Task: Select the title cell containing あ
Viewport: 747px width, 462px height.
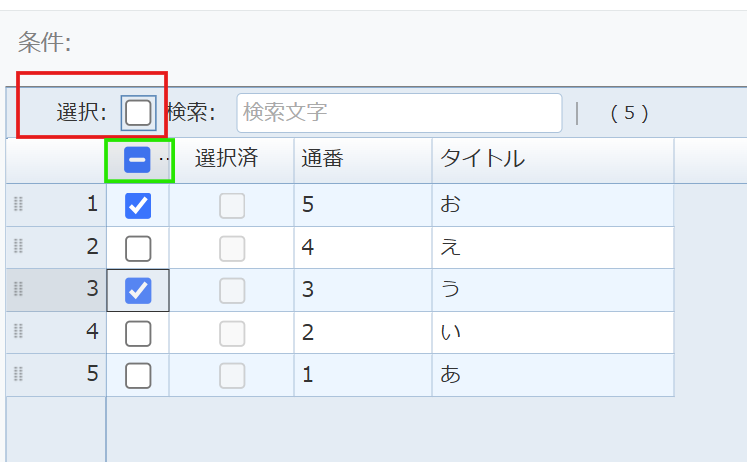Action: [x=552, y=375]
